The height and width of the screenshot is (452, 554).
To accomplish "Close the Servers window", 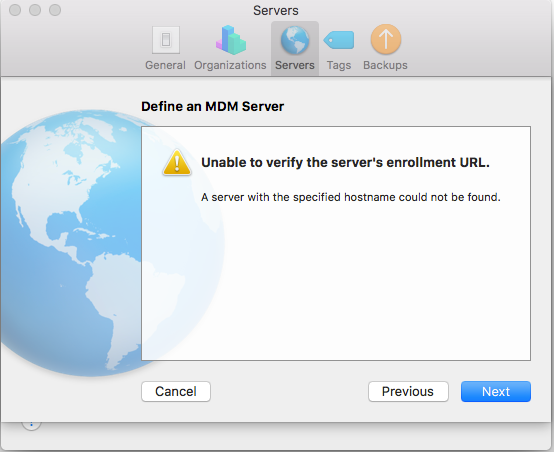I will click(15, 10).
